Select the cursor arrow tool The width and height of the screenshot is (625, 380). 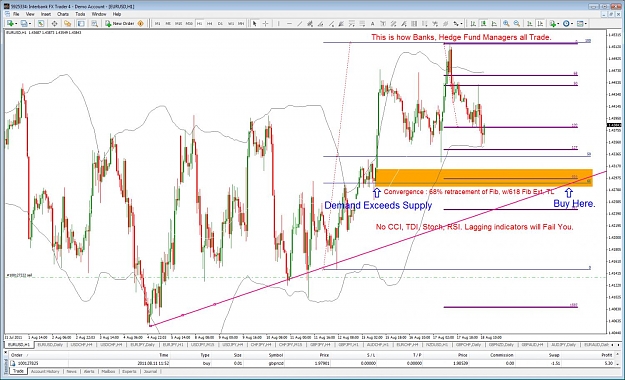point(254,24)
